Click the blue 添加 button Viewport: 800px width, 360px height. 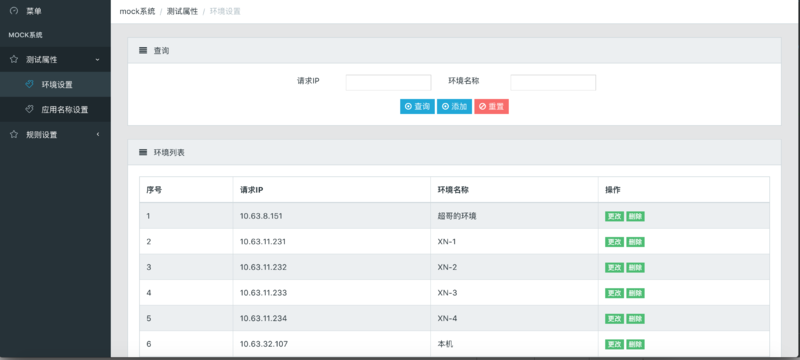click(455, 107)
